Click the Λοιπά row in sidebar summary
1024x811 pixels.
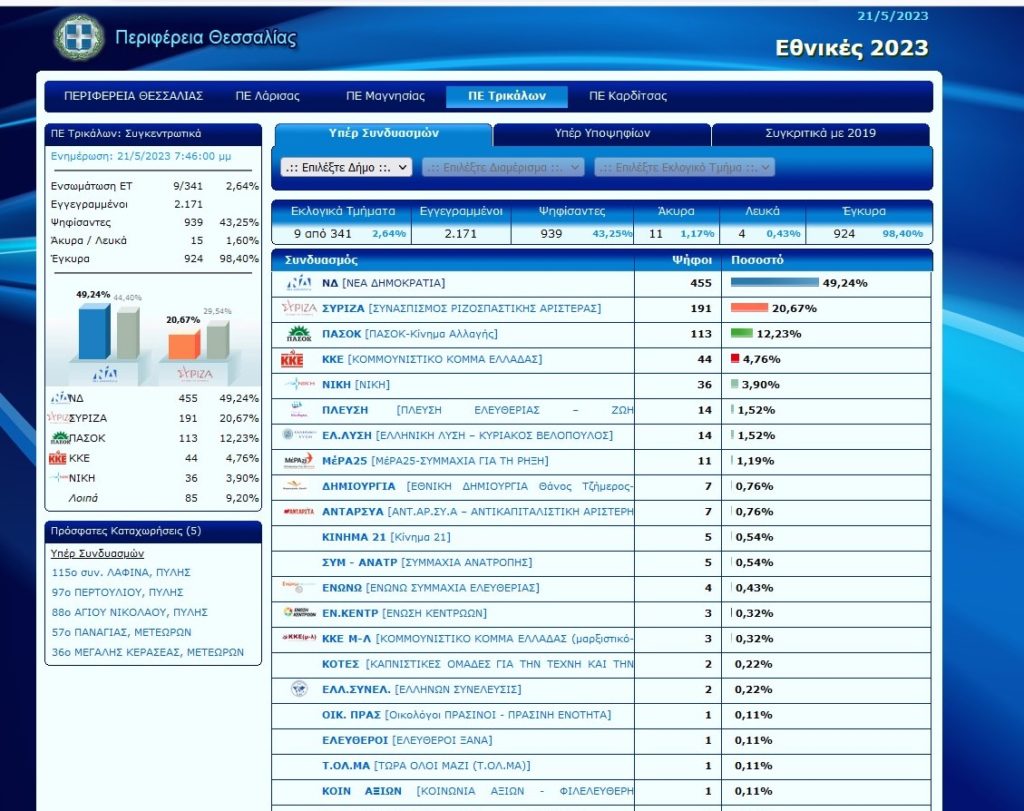[154, 498]
